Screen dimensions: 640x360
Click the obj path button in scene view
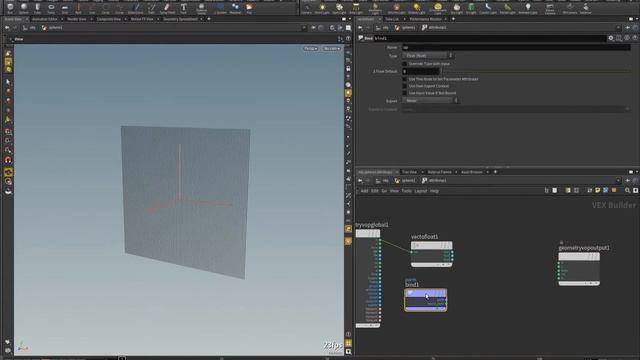(29, 28)
